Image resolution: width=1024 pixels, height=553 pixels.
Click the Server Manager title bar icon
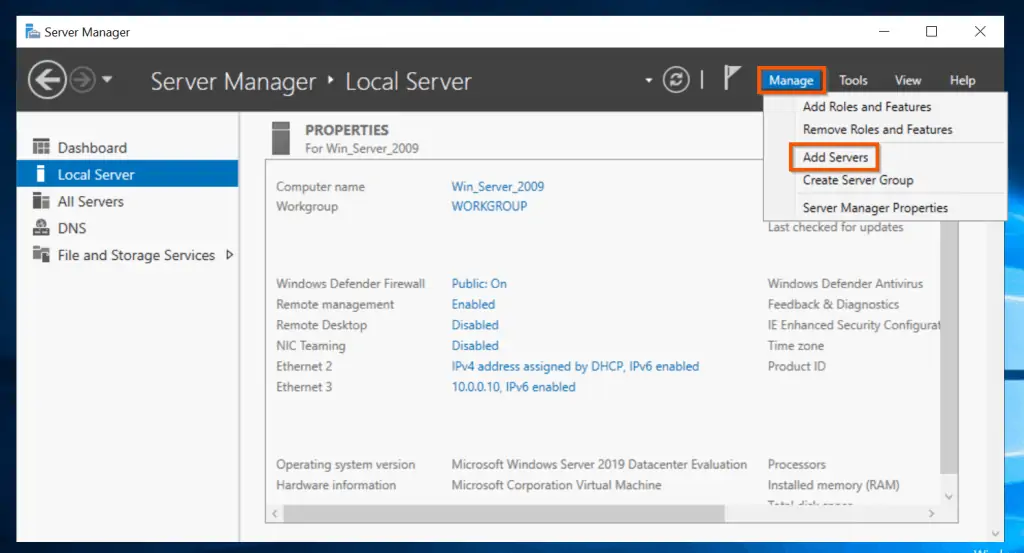pos(32,31)
